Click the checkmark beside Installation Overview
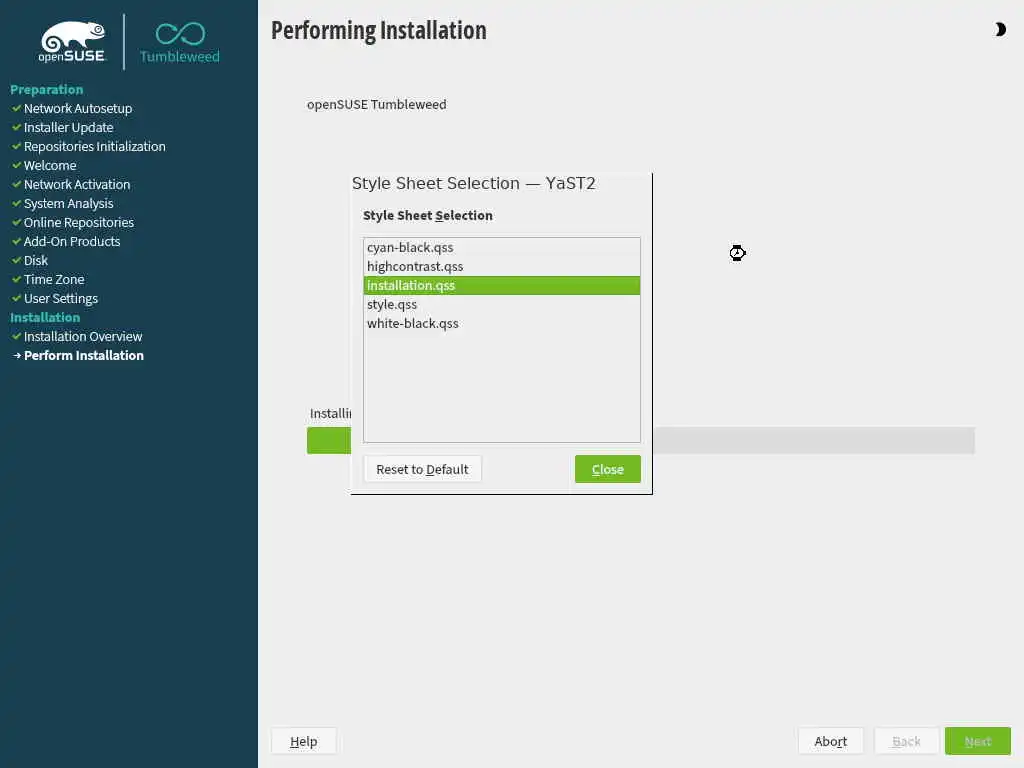 click(16, 336)
